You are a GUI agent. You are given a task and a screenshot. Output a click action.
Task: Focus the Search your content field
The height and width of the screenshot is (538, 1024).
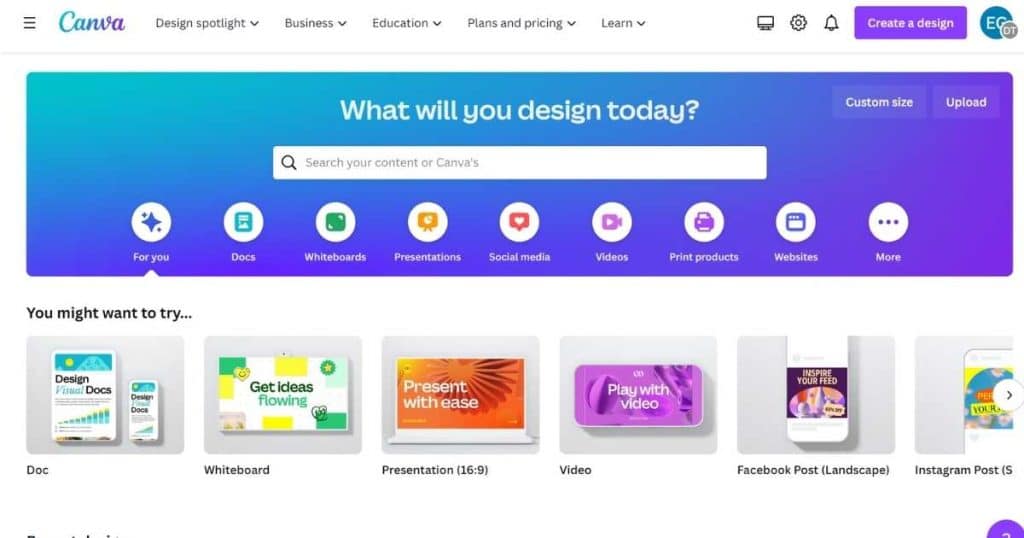point(520,163)
